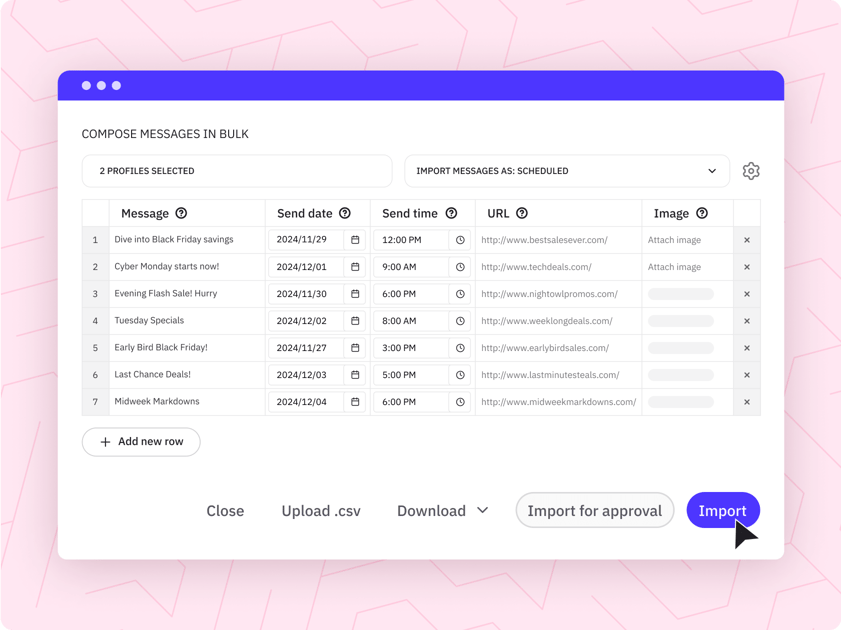Click URL http://www.lastminutesteals.com/
This screenshot has height=630, width=841.
550,375
